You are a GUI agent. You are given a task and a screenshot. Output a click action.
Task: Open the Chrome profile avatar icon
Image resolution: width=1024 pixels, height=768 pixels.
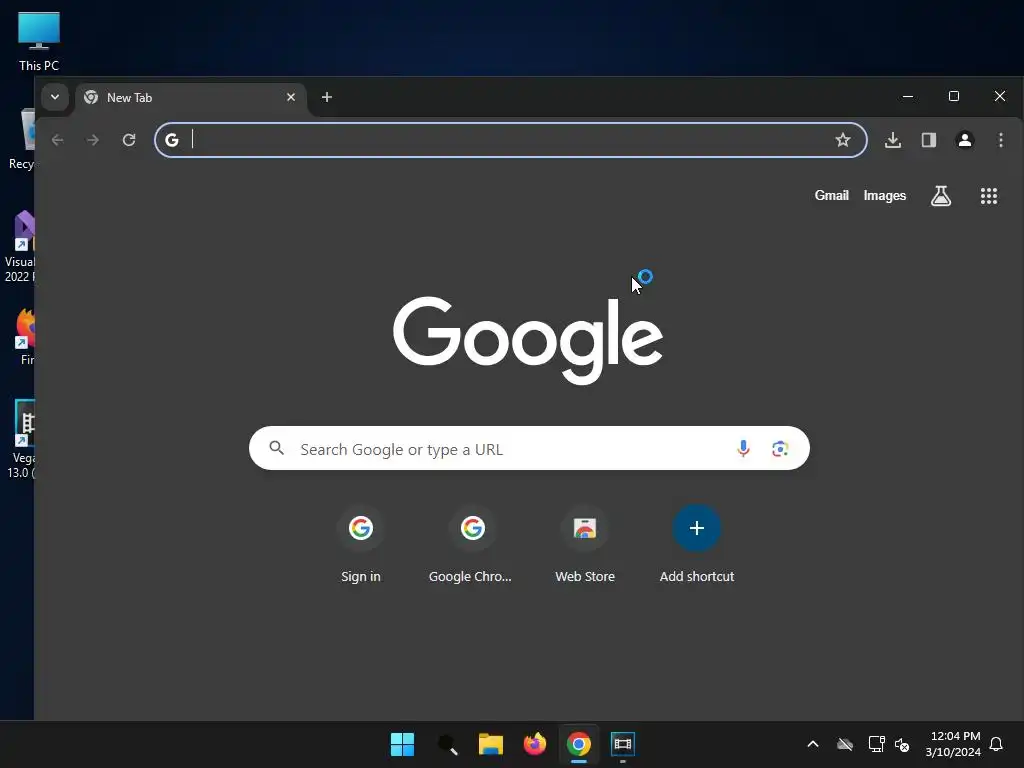[x=965, y=140]
